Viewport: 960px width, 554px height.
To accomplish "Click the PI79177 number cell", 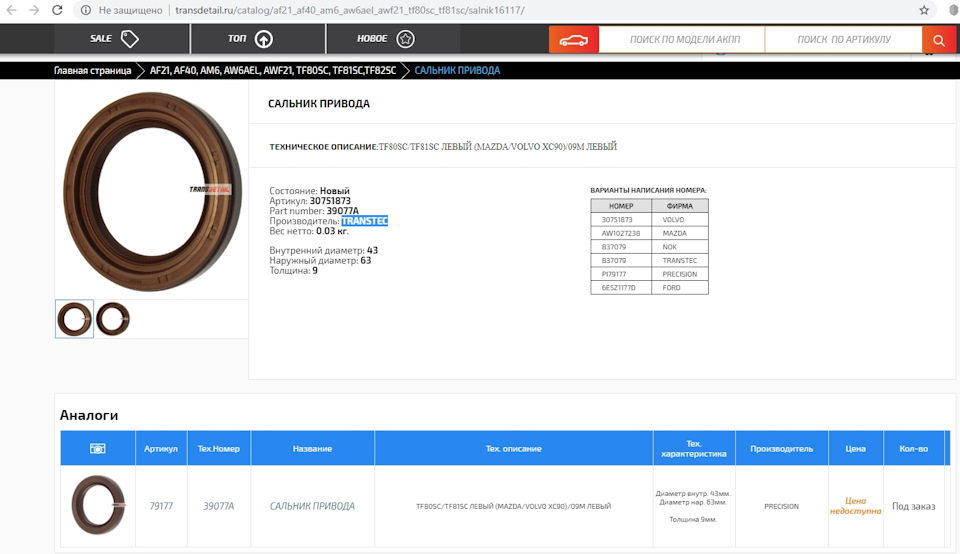I will (621, 274).
